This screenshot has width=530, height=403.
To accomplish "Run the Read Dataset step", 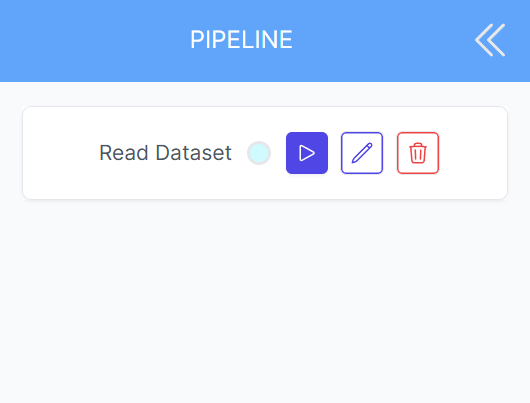I will [307, 153].
